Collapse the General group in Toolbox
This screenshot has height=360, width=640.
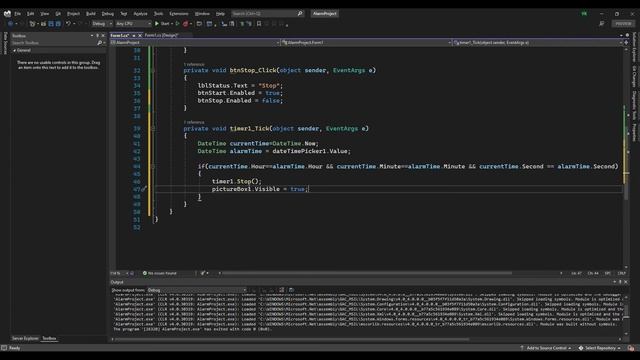click(14, 50)
